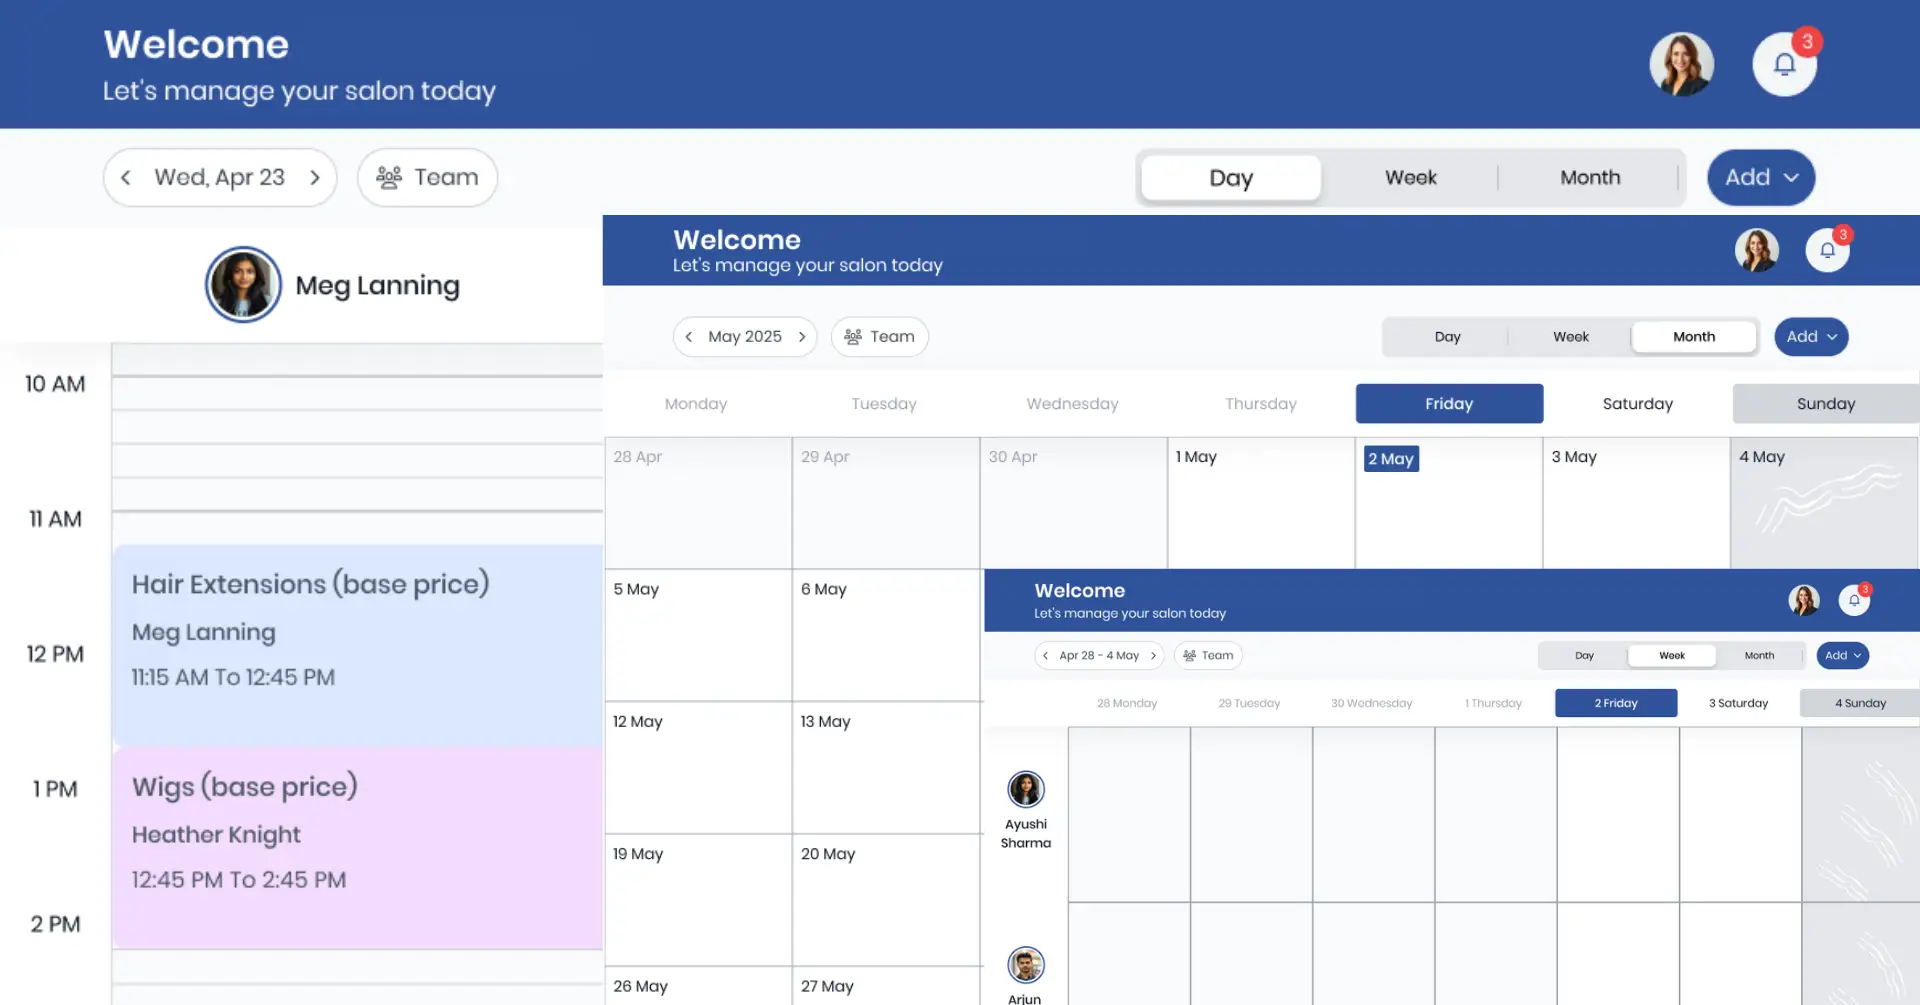Click the forward chevron next to Wed, Apr 23
The width and height of the screenshot is (1920, 1005).
point(314,177)
